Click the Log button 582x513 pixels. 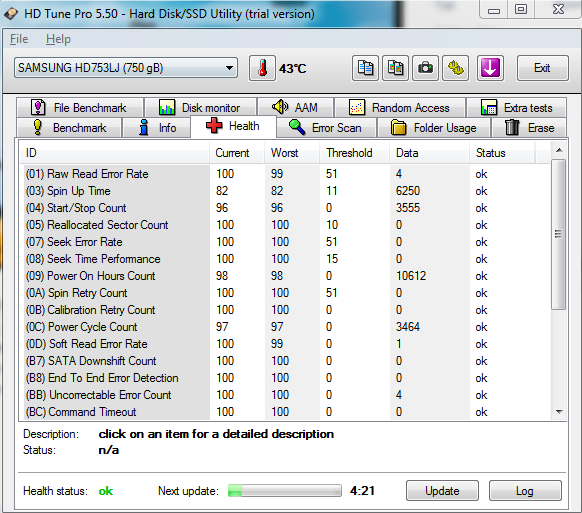pyautogui.click(x=525, y=491)
